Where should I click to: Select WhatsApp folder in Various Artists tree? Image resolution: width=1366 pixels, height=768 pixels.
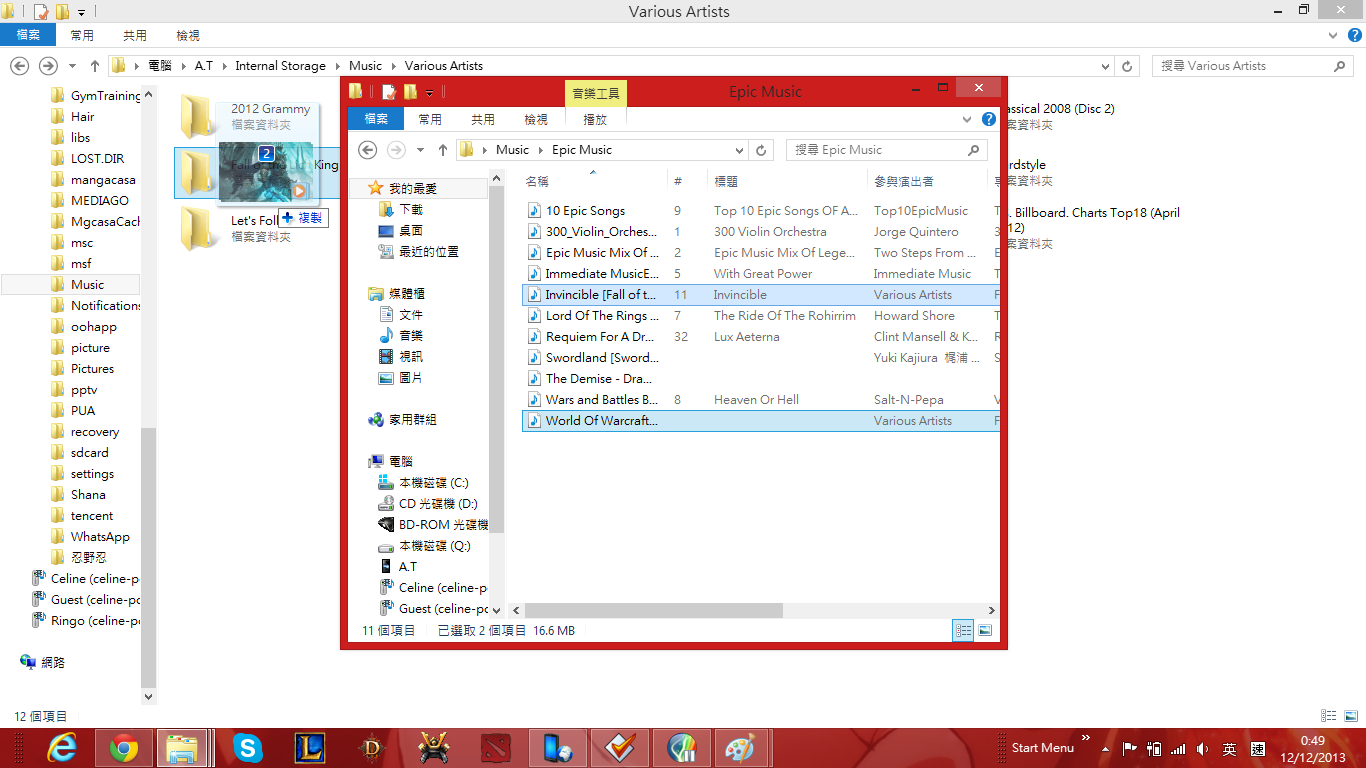[100, 537]
